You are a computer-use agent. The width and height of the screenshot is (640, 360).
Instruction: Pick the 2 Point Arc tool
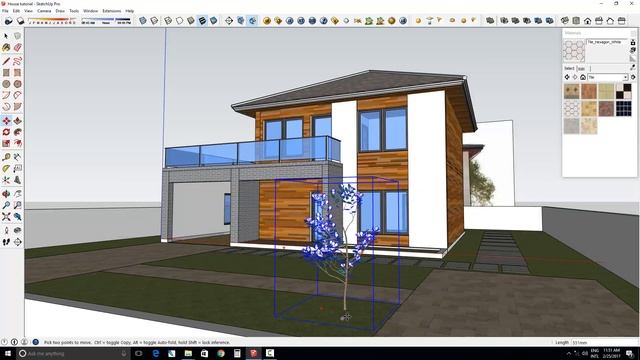click(x=18, y=96)
